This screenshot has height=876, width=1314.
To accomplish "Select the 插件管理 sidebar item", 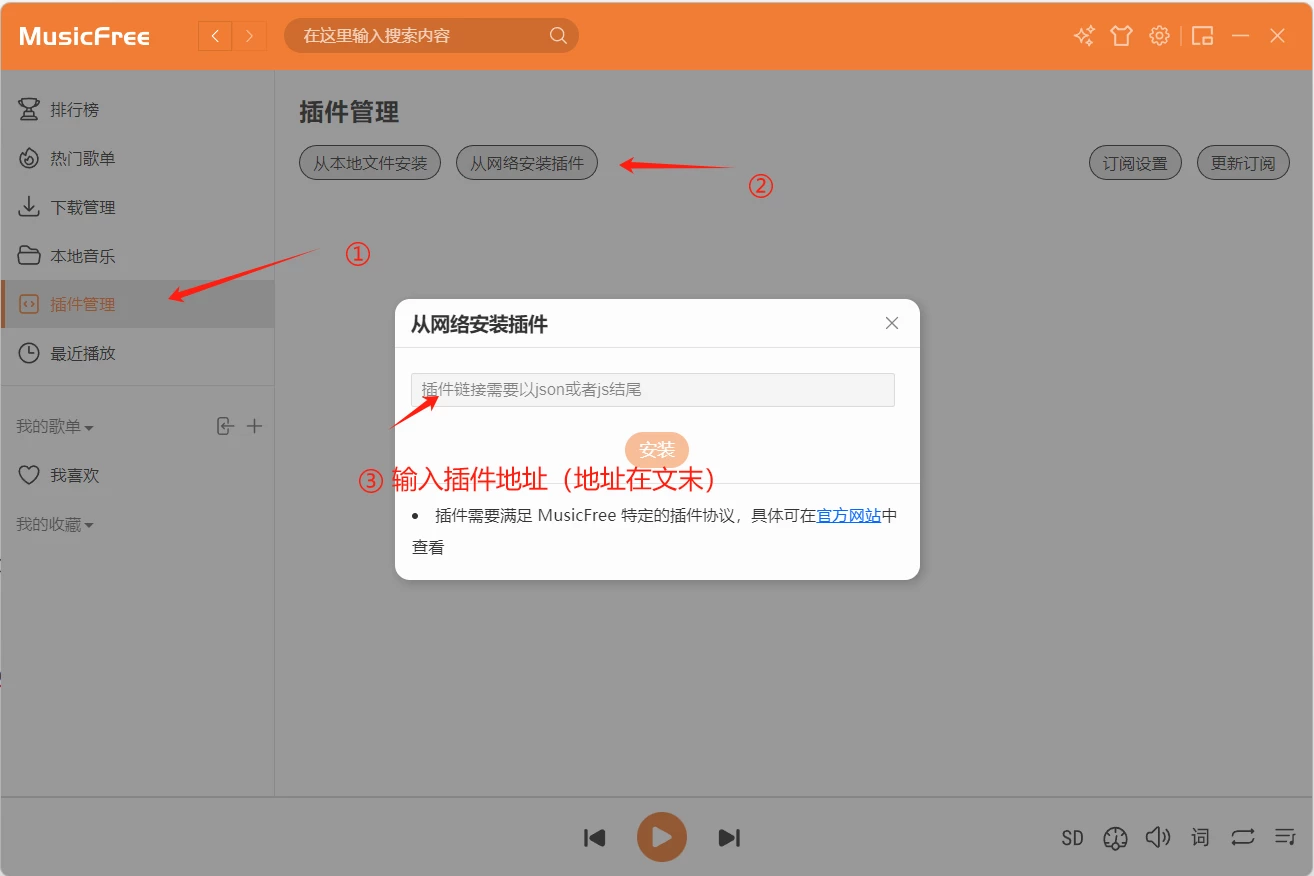I will [x=137, y=304].
